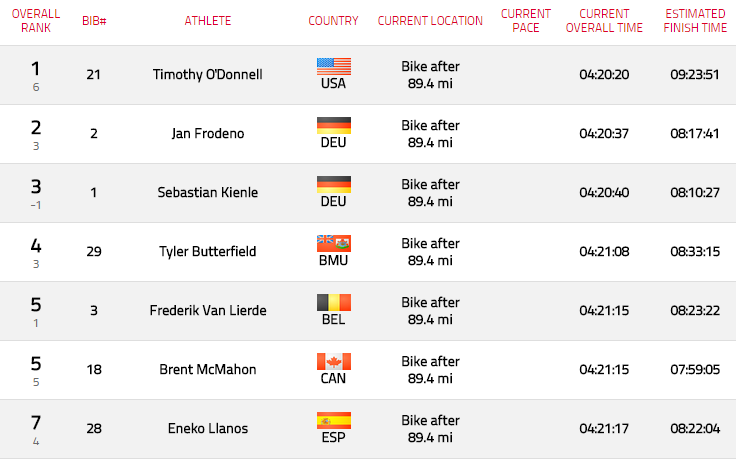Select Sebastian Kienle athlete name
Screen dimensions: 736x465
[x=207, y=192]
